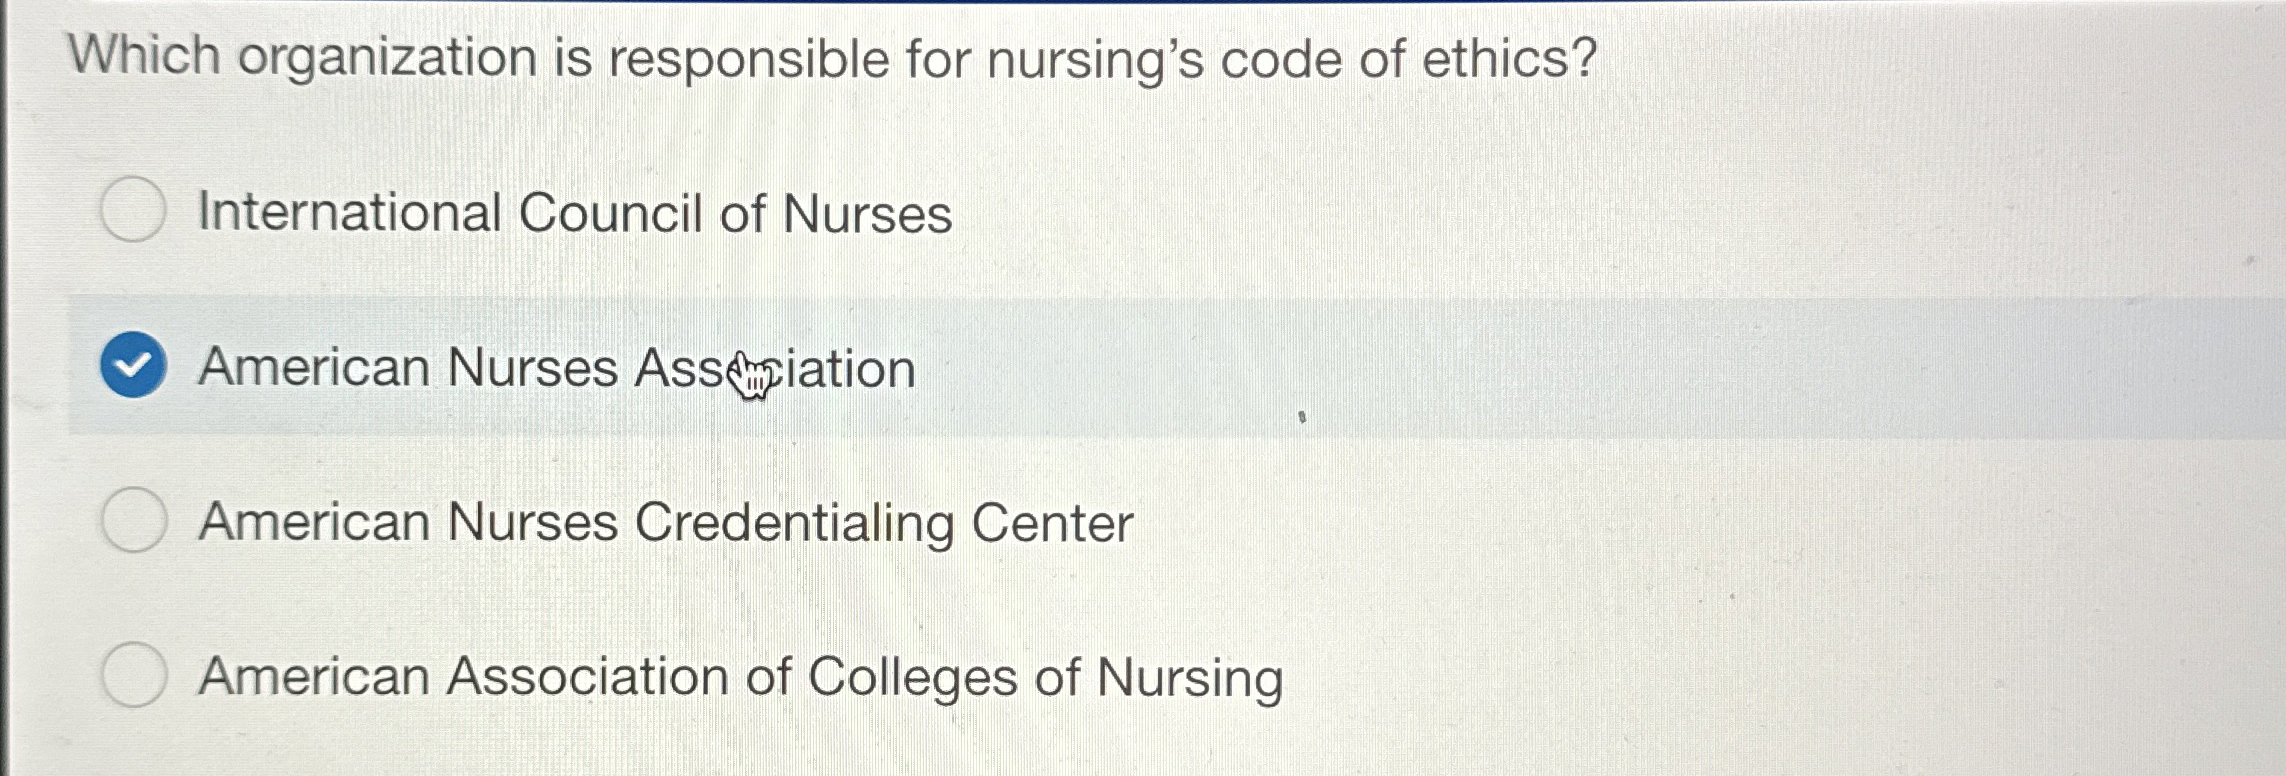Choose the American Nurses Credentialing Center radio circle
The width and height of the screenshot is (2286, 776).
coord(133,521)
